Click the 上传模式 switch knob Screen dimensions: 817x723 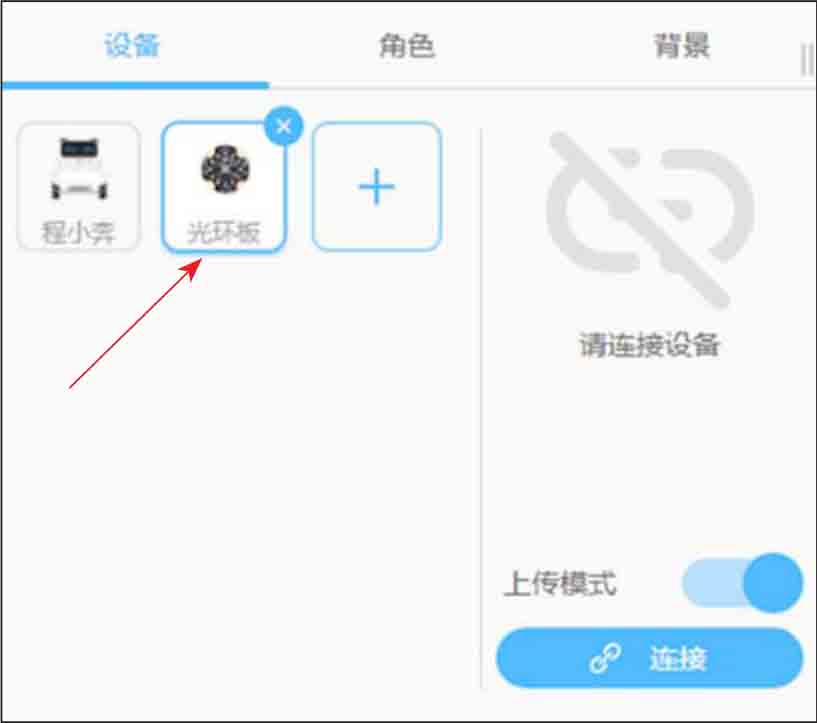(x=773, y=583)
